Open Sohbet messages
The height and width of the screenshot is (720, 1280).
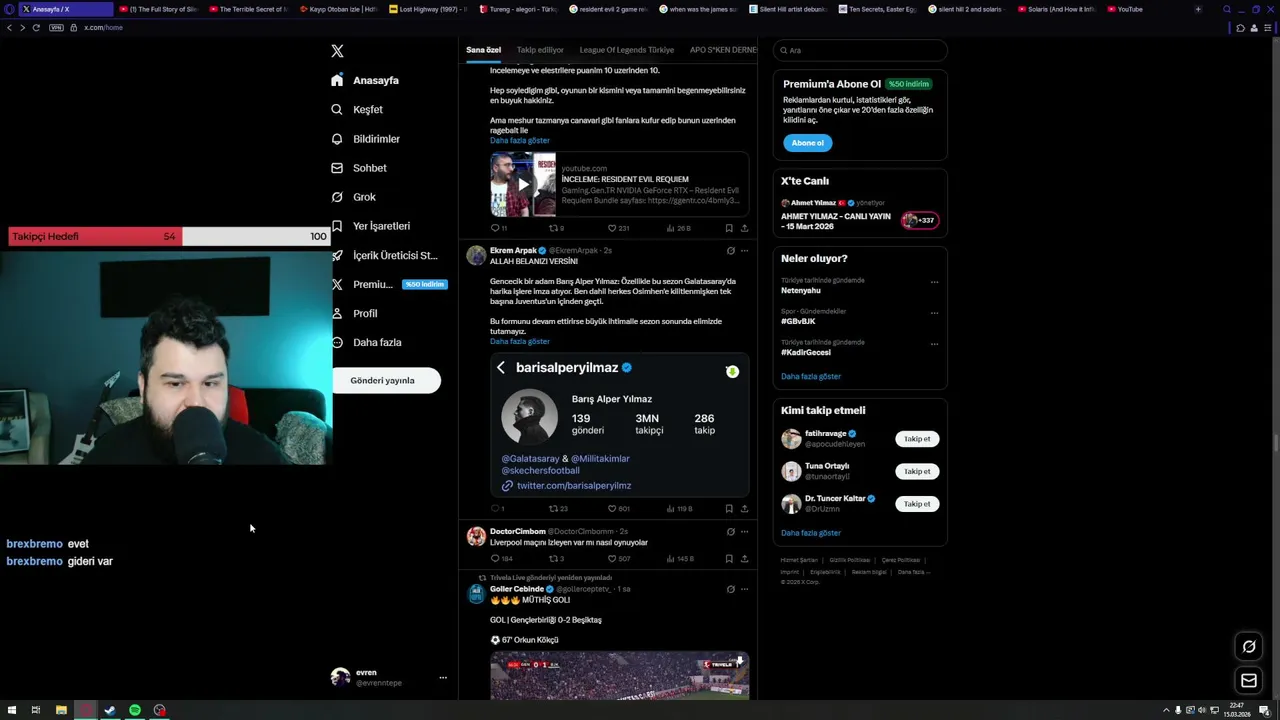pyautogui.click(x=359, y=168)
